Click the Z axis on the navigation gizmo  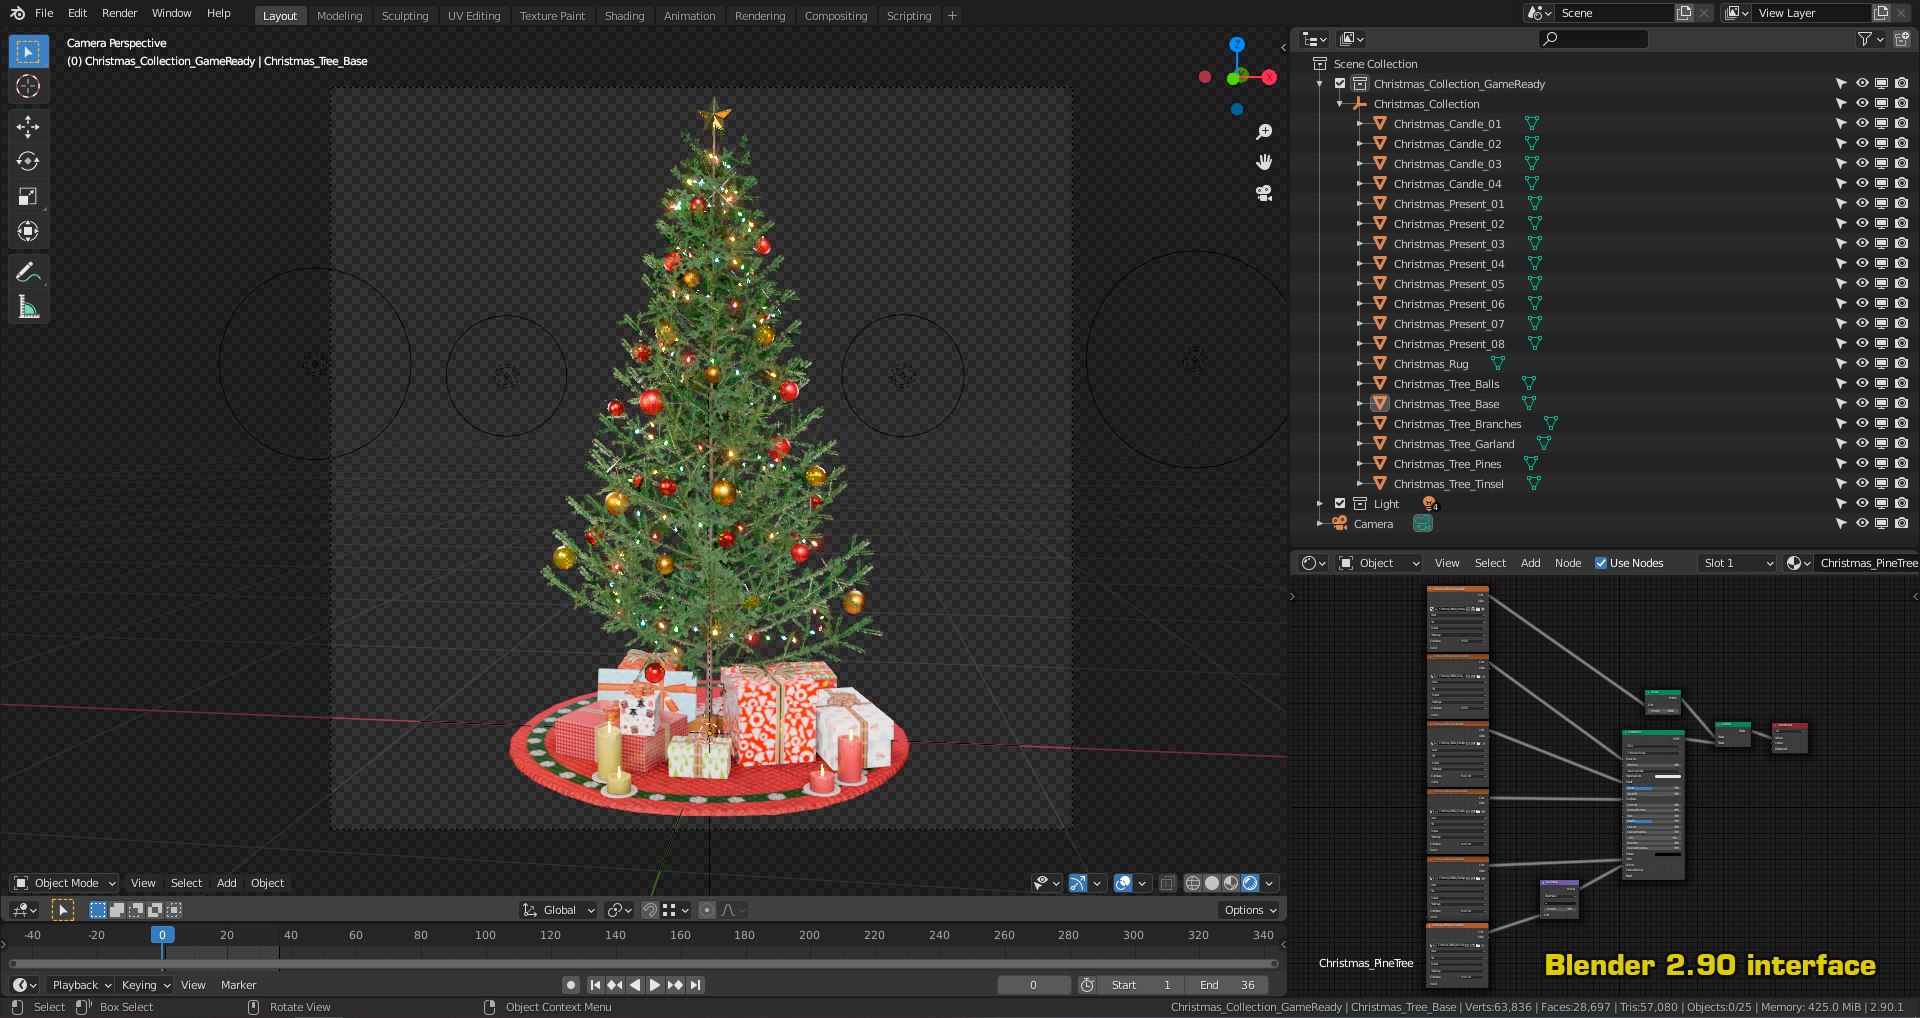click(1237, 45)
